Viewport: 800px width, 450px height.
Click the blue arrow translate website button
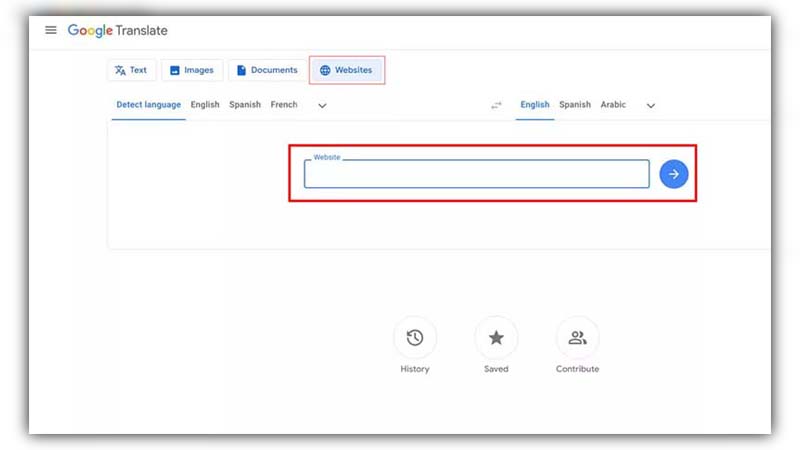673,174
